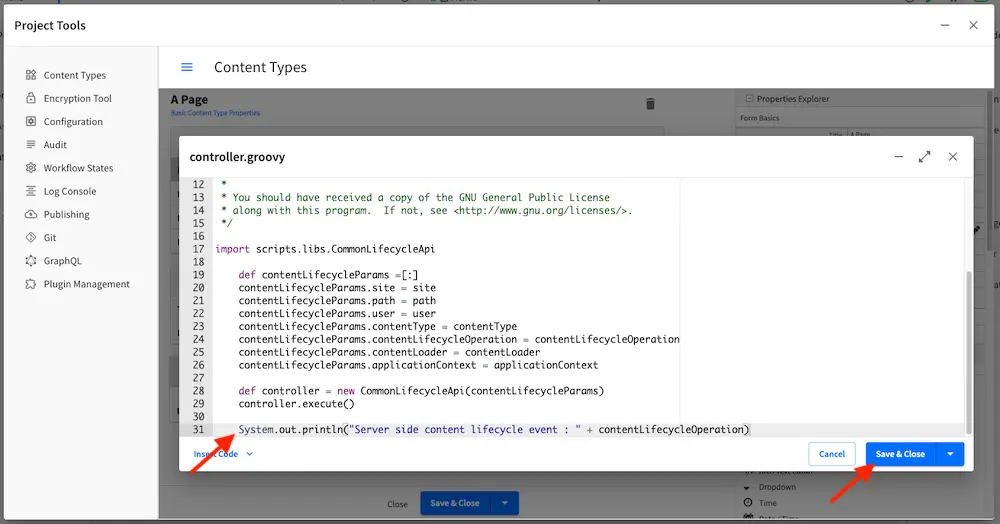Click the Audit list icon
The width and height of the screenshot is (1000, 524).
pyautogui.click(x=31, y=145)
